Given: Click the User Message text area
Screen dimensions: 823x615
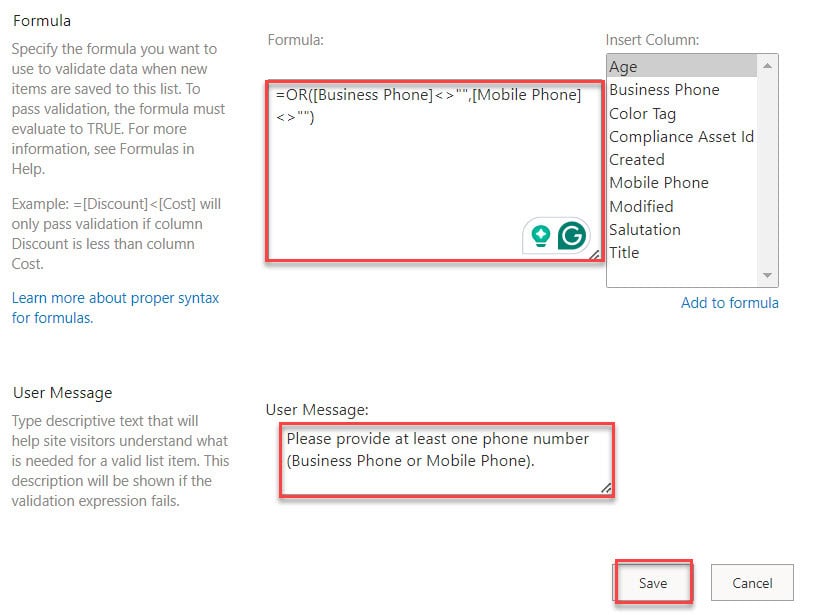Looking at the screenshot, I should click(447, 460).
